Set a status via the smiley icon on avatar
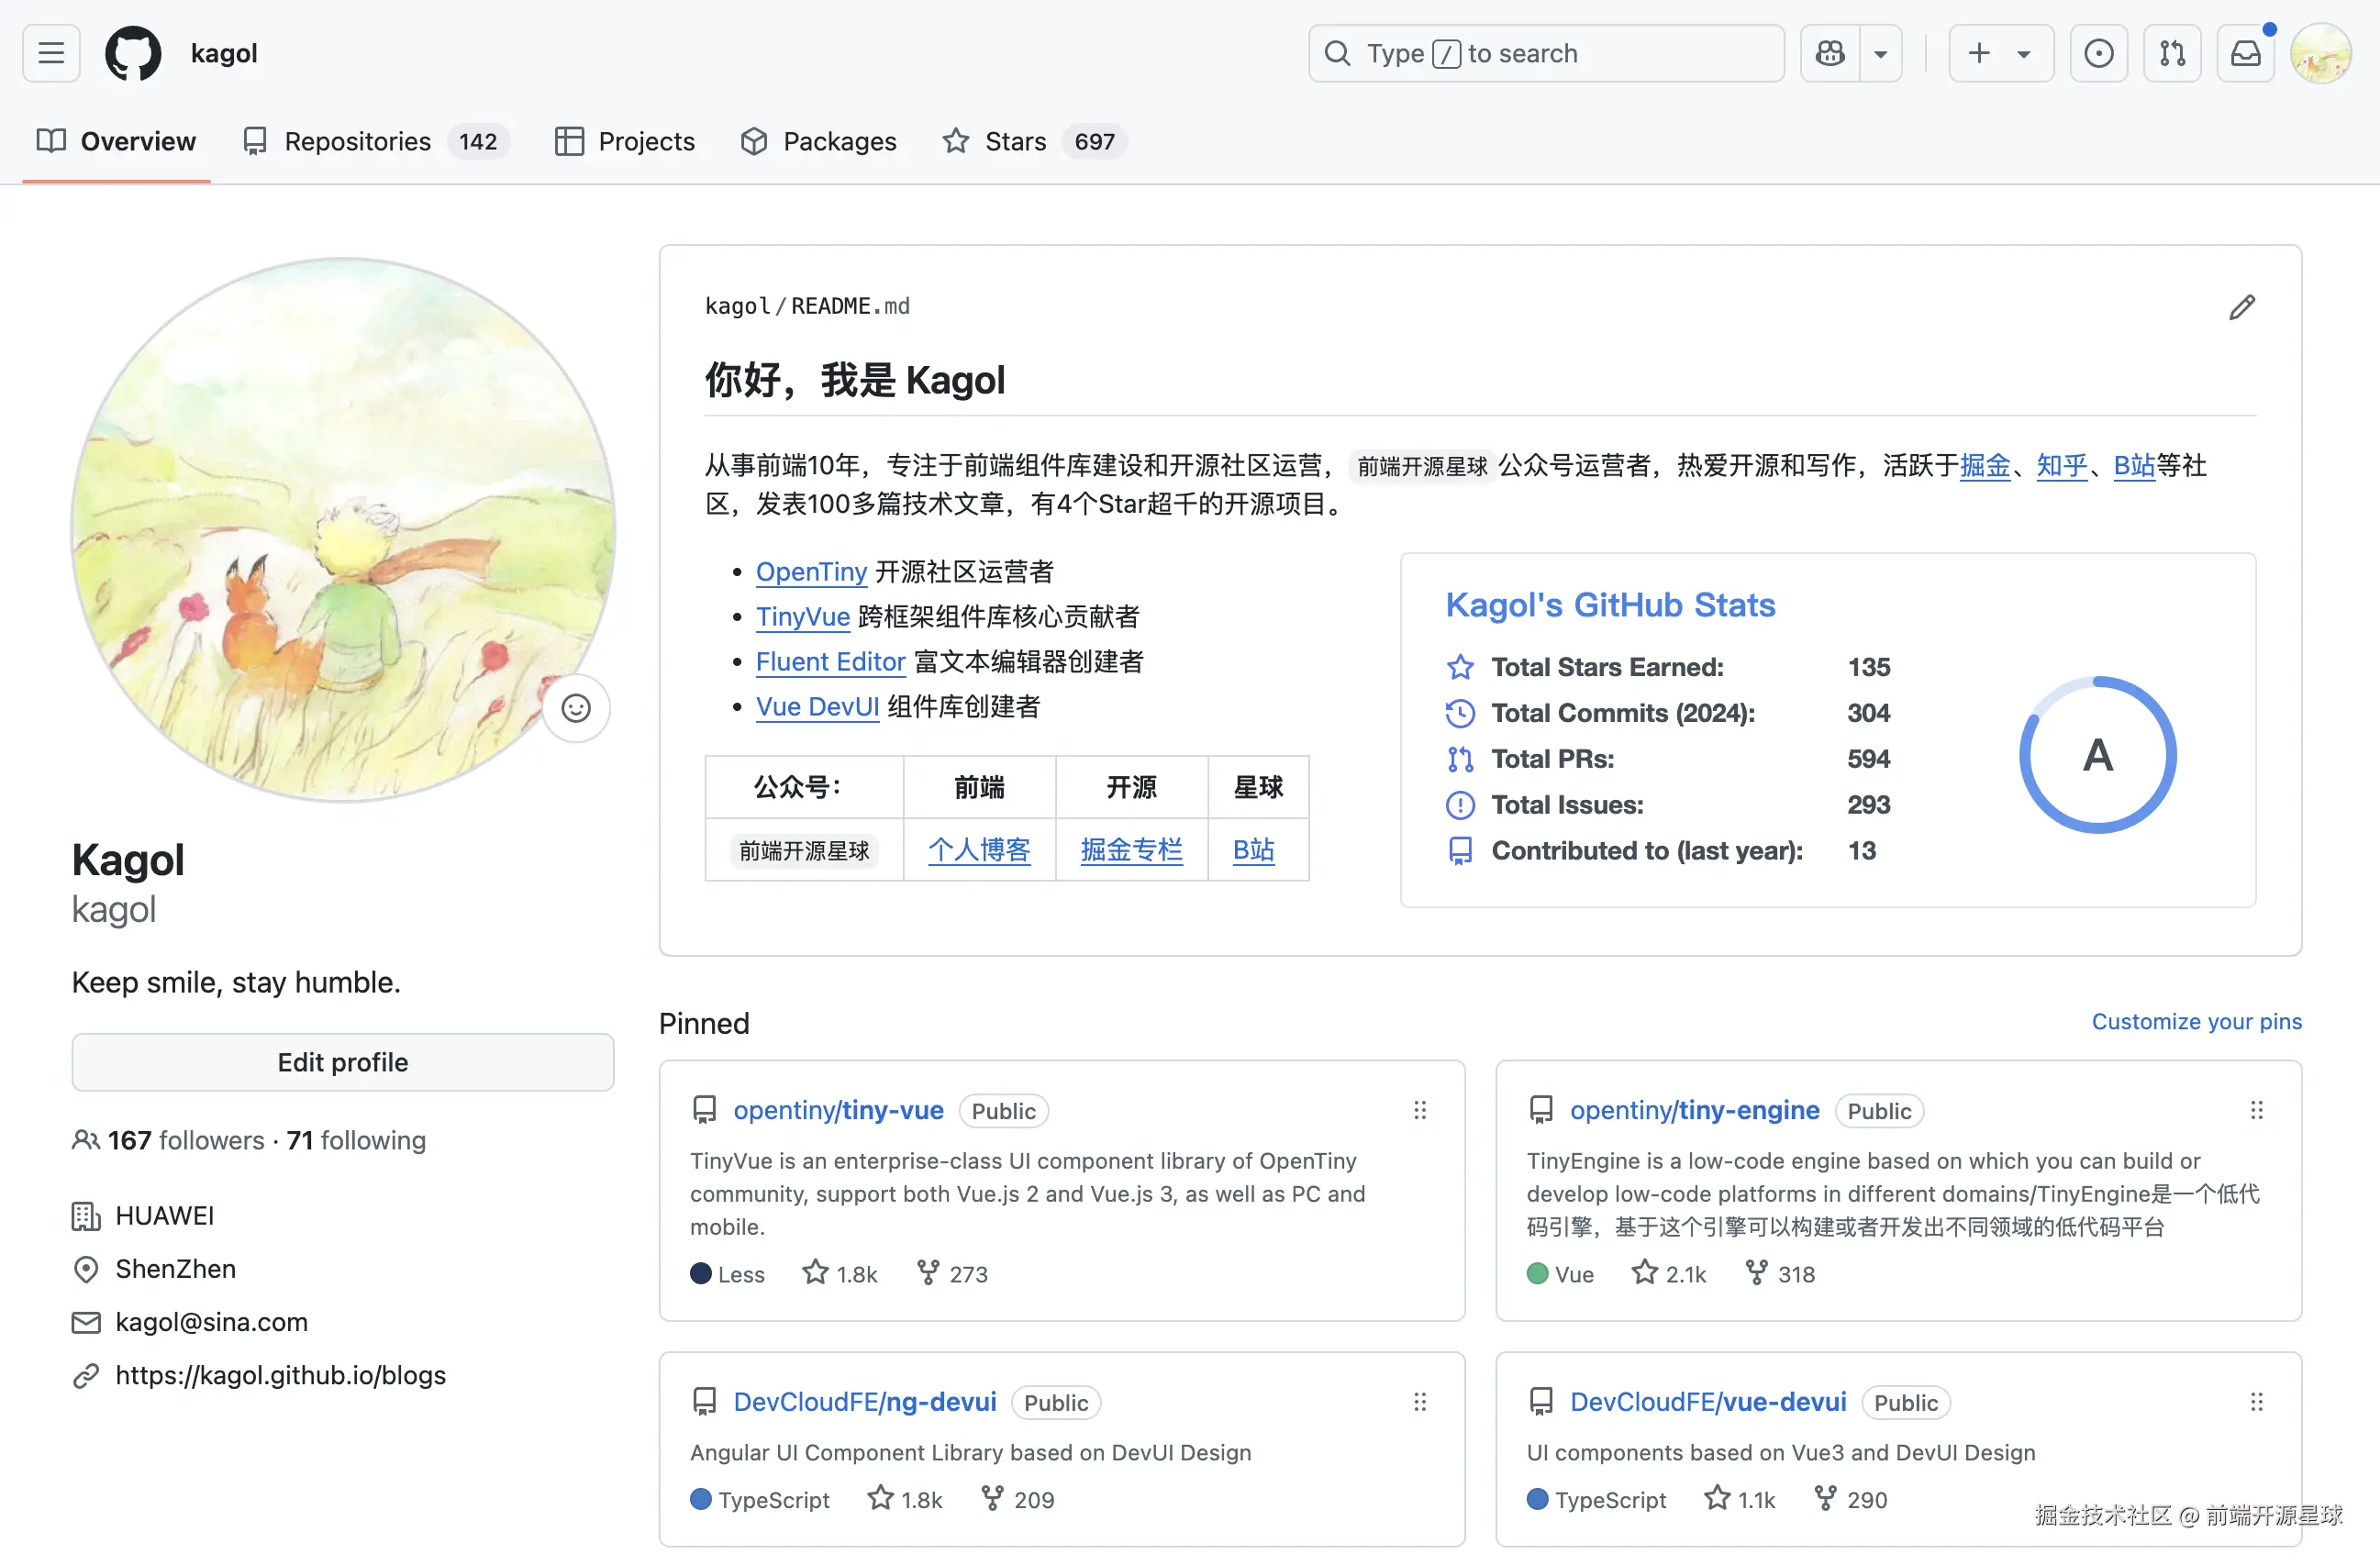The image size is (2380, 1565). [x=576, y=707]
